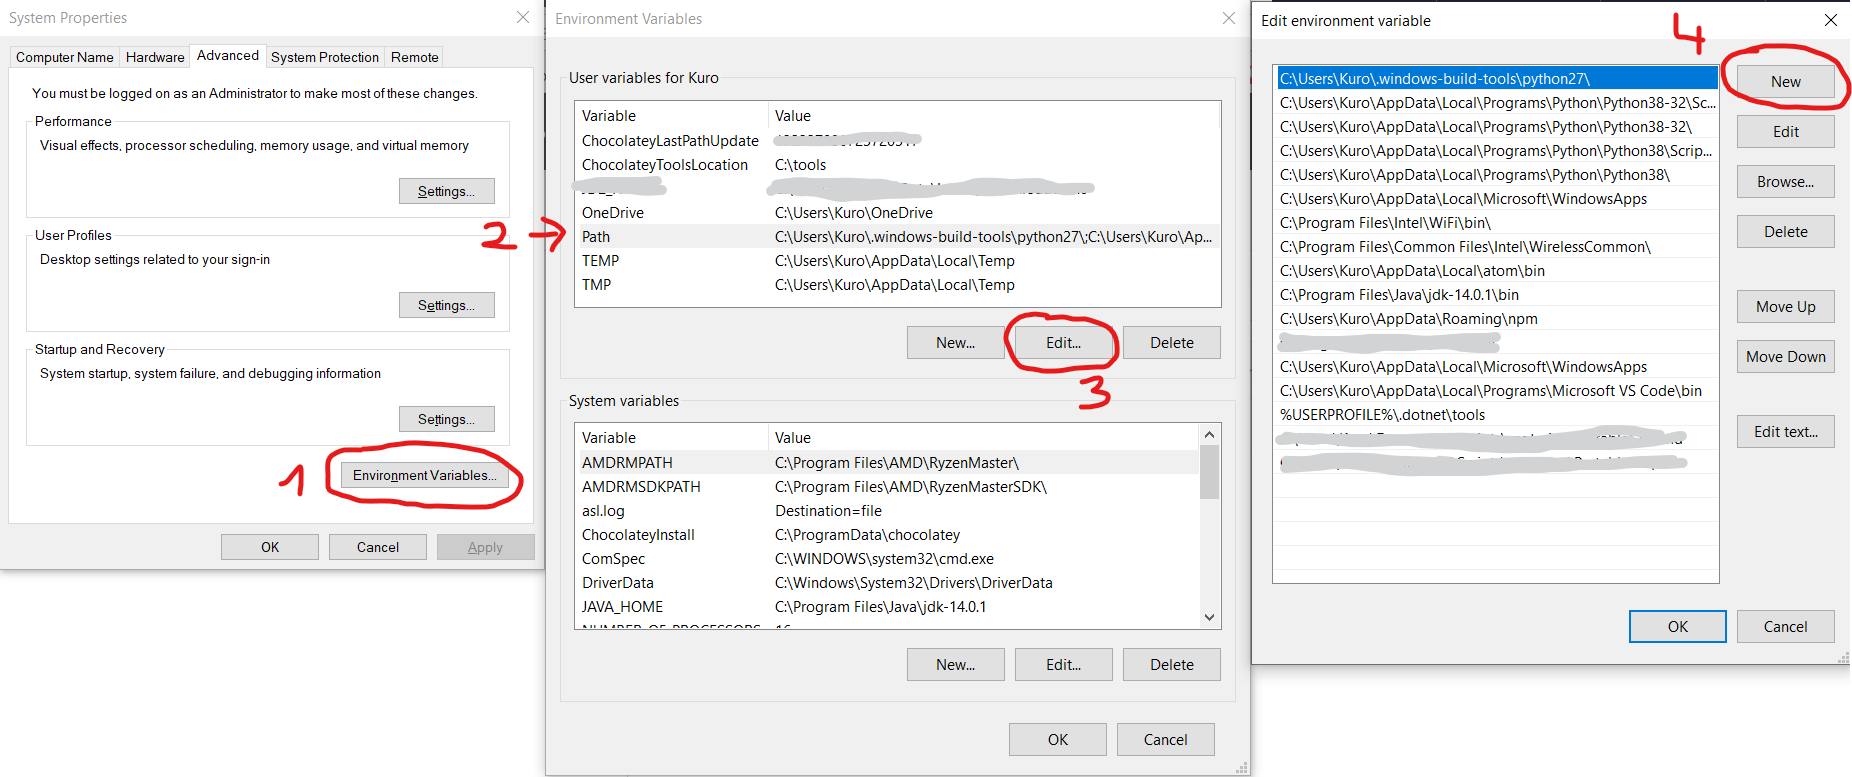1852x777 pixels.
Task: Click the system variables scrollbar up arrow
Action: click(1209, 434)
